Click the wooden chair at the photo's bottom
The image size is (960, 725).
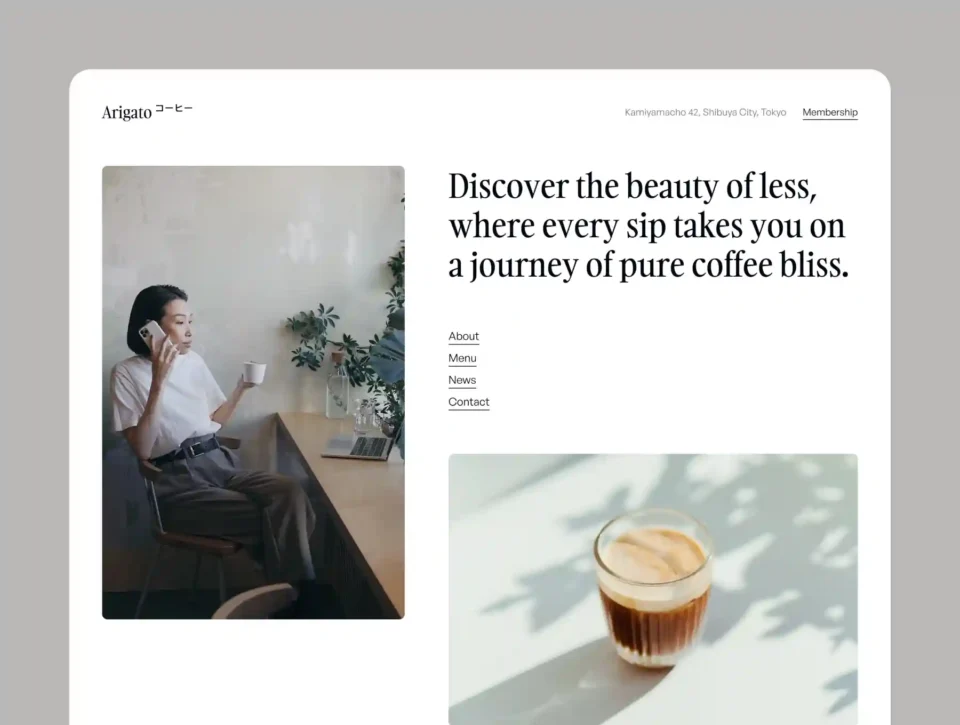pos(250,600)
